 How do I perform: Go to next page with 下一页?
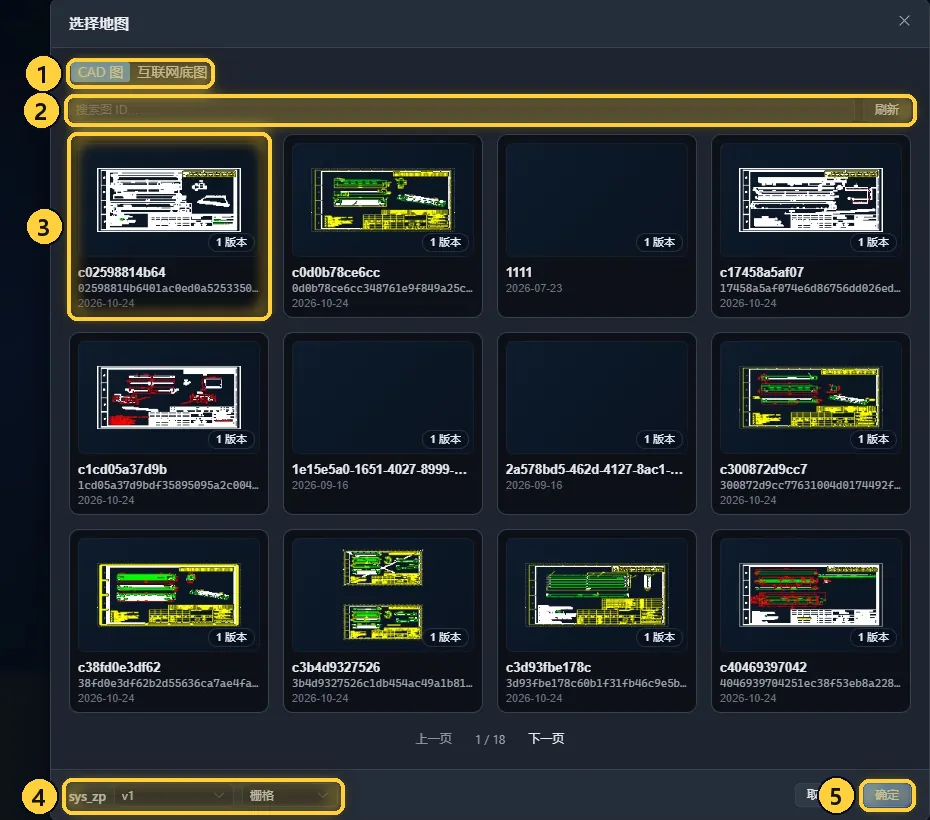[x=546, y=739]
